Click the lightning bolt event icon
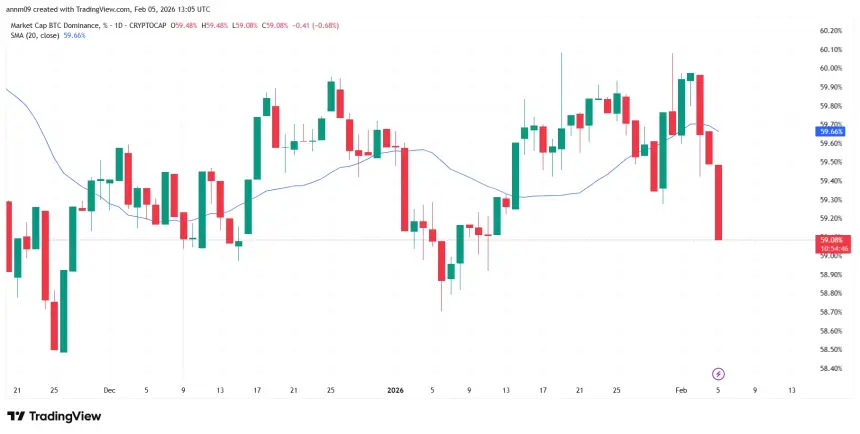Image resolution: width=860 pixels, height=434 pixels. (718, 373)
